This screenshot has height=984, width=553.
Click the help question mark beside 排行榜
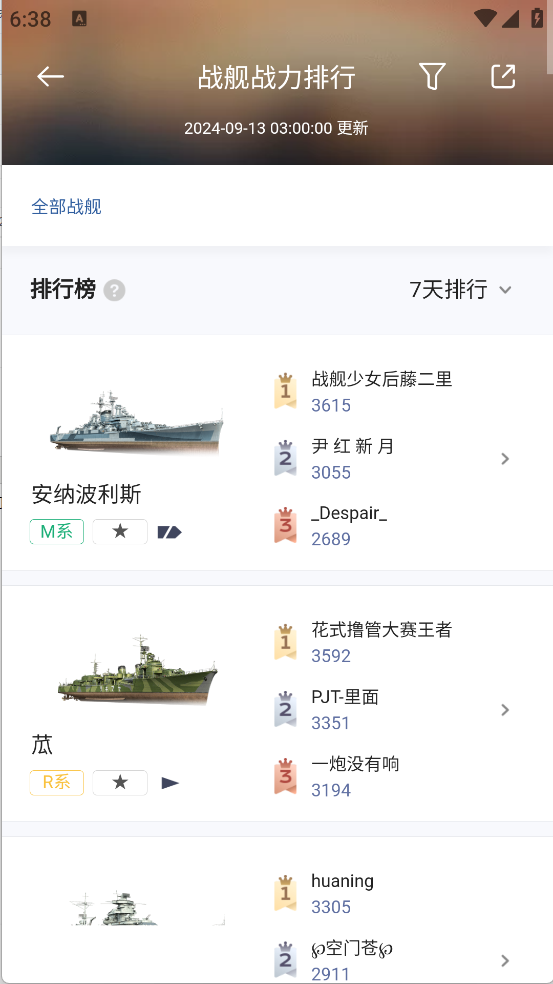(x=114, y=291)
